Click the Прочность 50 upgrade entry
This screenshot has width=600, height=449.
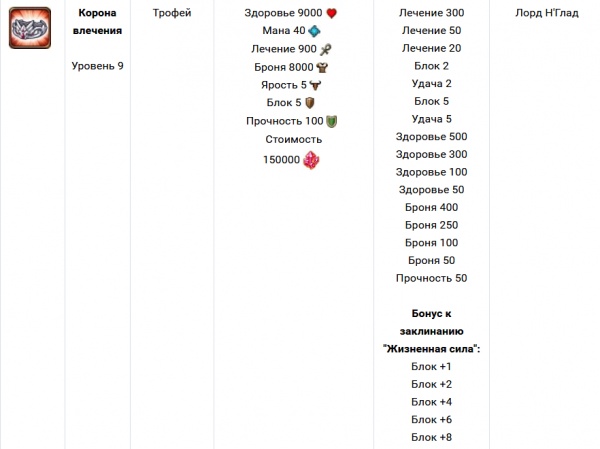click(431, 278)
